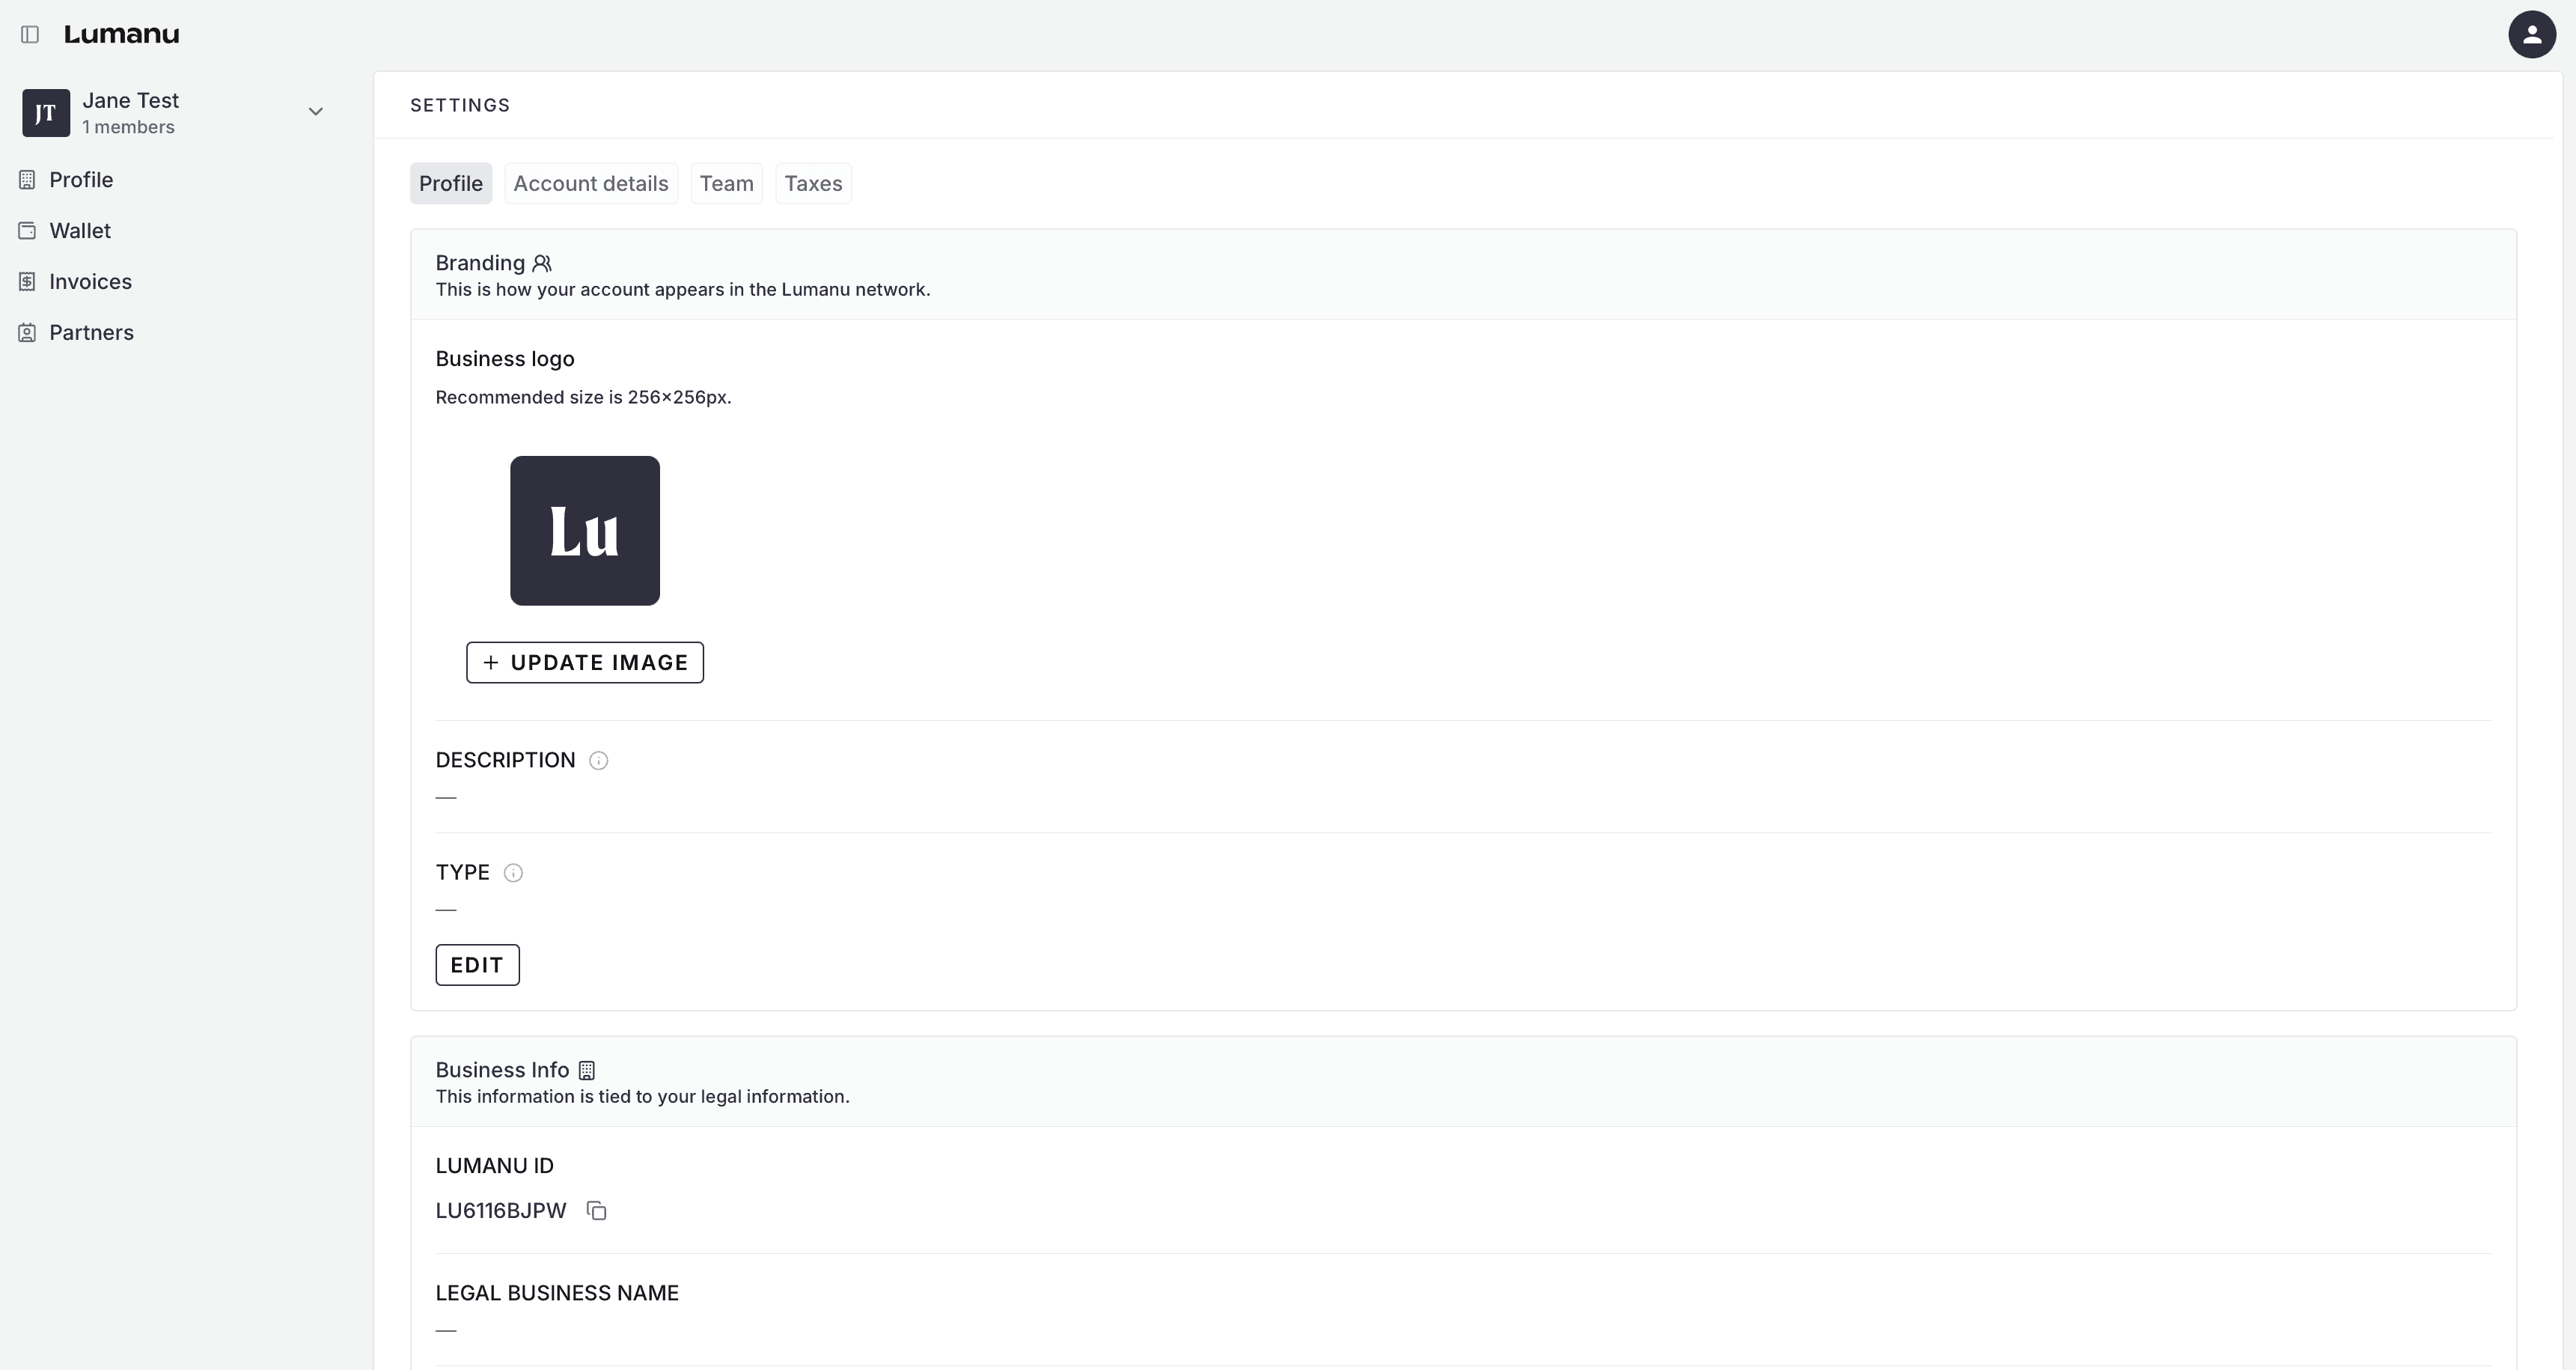The height and width of the screenshot is (1370, 2576).
Task: Click the JT workspace avatar
Action: point(46,112)
